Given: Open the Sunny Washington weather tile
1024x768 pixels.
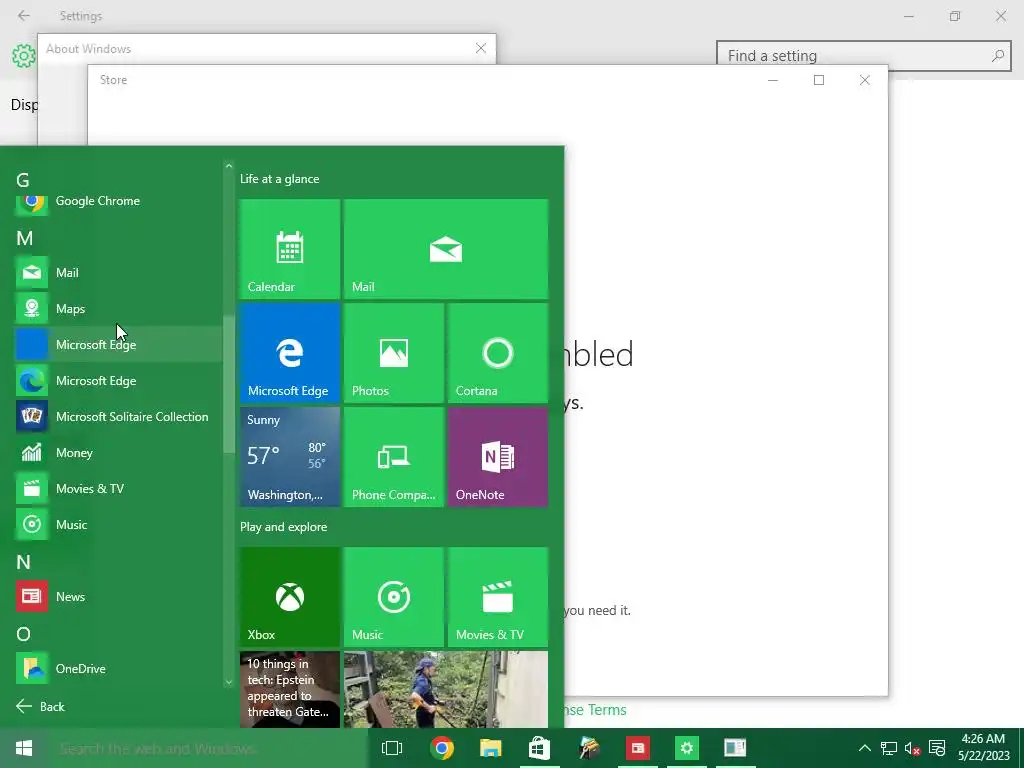Looking at the screenshot, I should pyautogui.click(x=290, y=457).
